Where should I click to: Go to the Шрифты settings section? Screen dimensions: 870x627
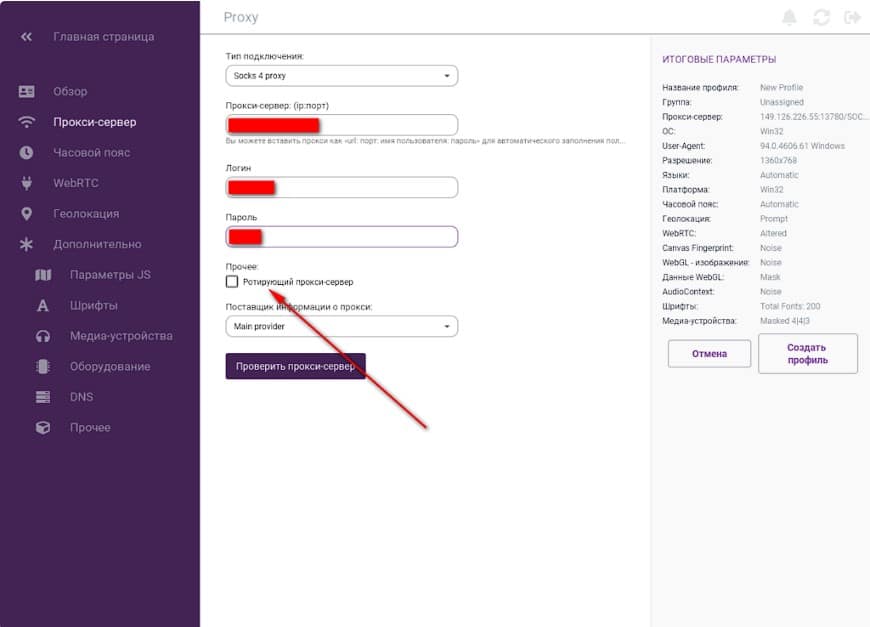(93, 306)
